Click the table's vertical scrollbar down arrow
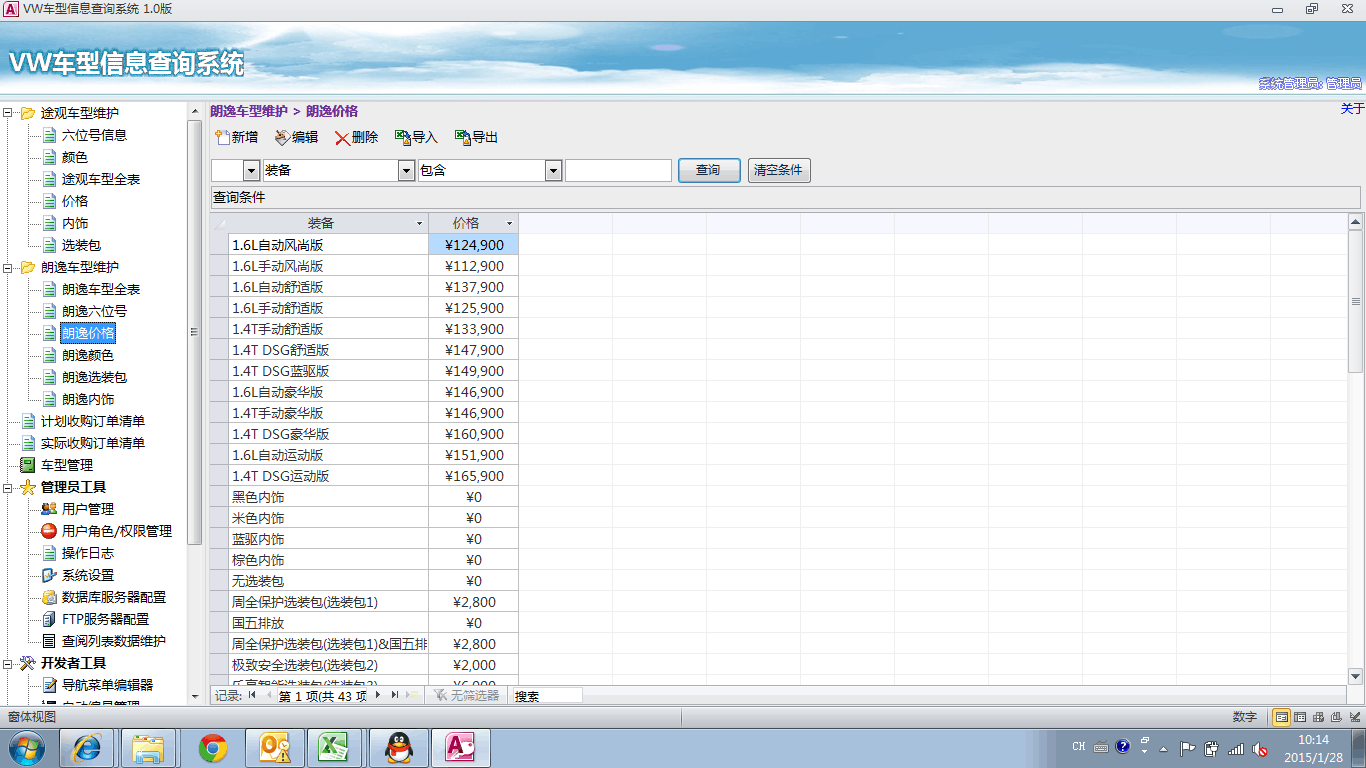Image resolution: width=1366 pixels, height=768 pixels. click(x=1355, y=676)
